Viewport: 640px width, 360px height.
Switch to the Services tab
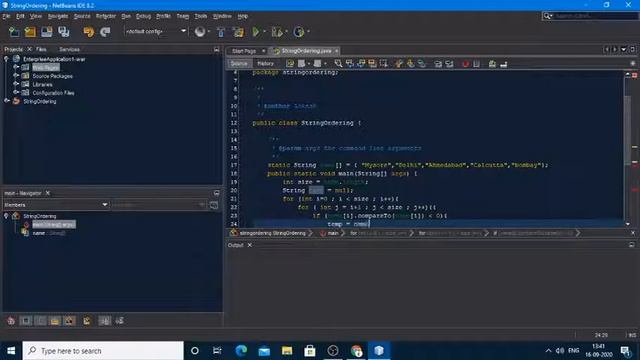coord(69,49)
